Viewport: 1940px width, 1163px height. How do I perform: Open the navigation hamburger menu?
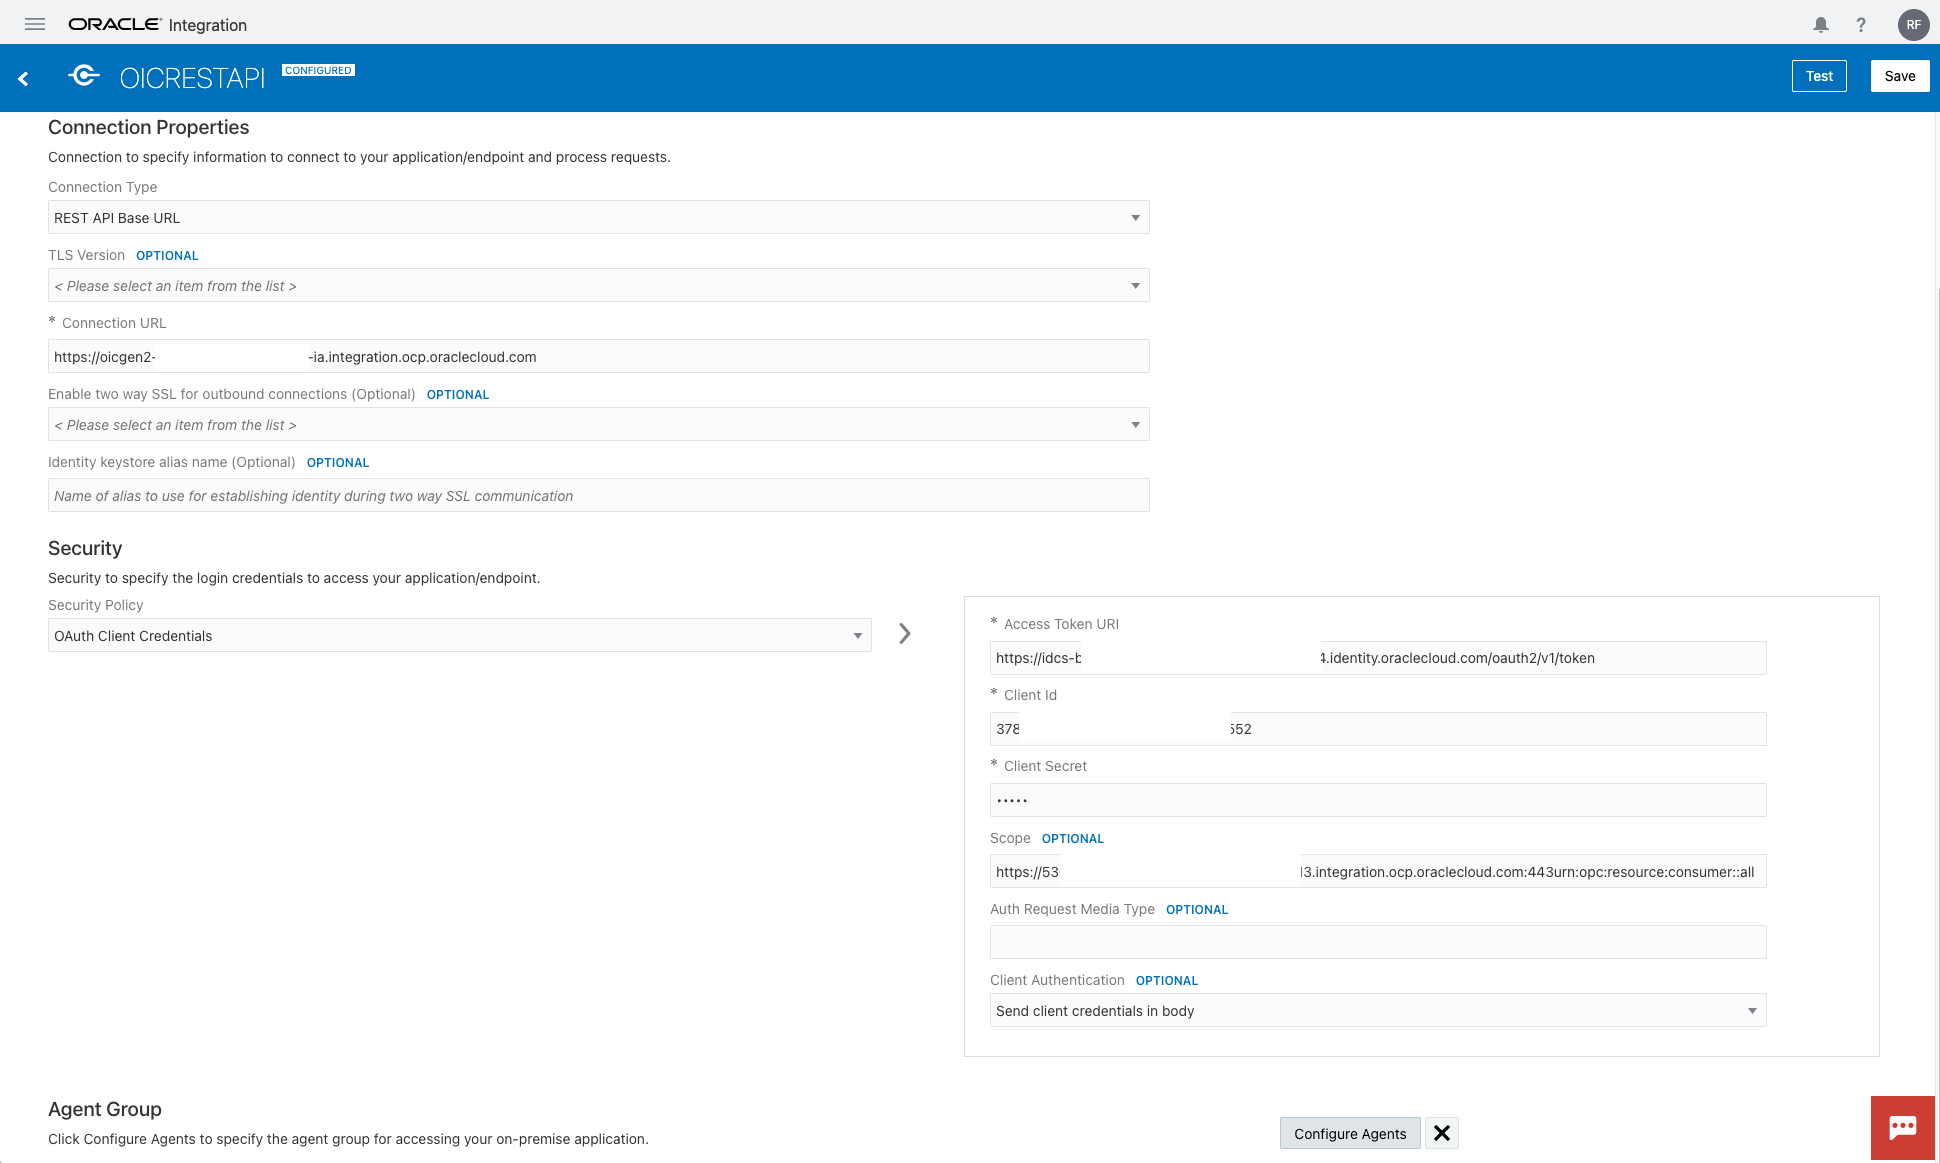coord(34,23)
